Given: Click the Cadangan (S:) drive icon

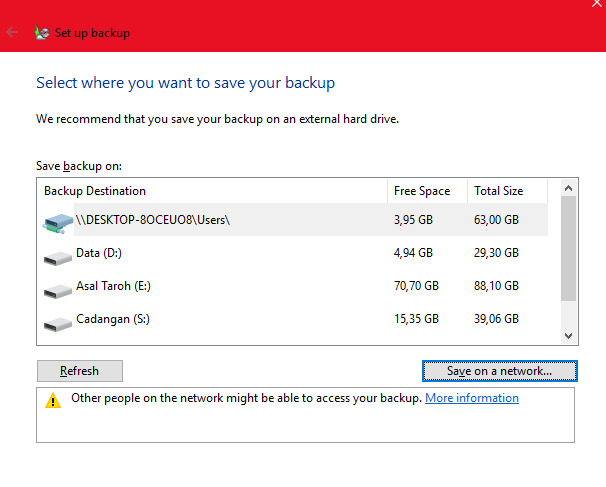Looking at the screenshot, I should pyautogui.click(x=58, y=324).
